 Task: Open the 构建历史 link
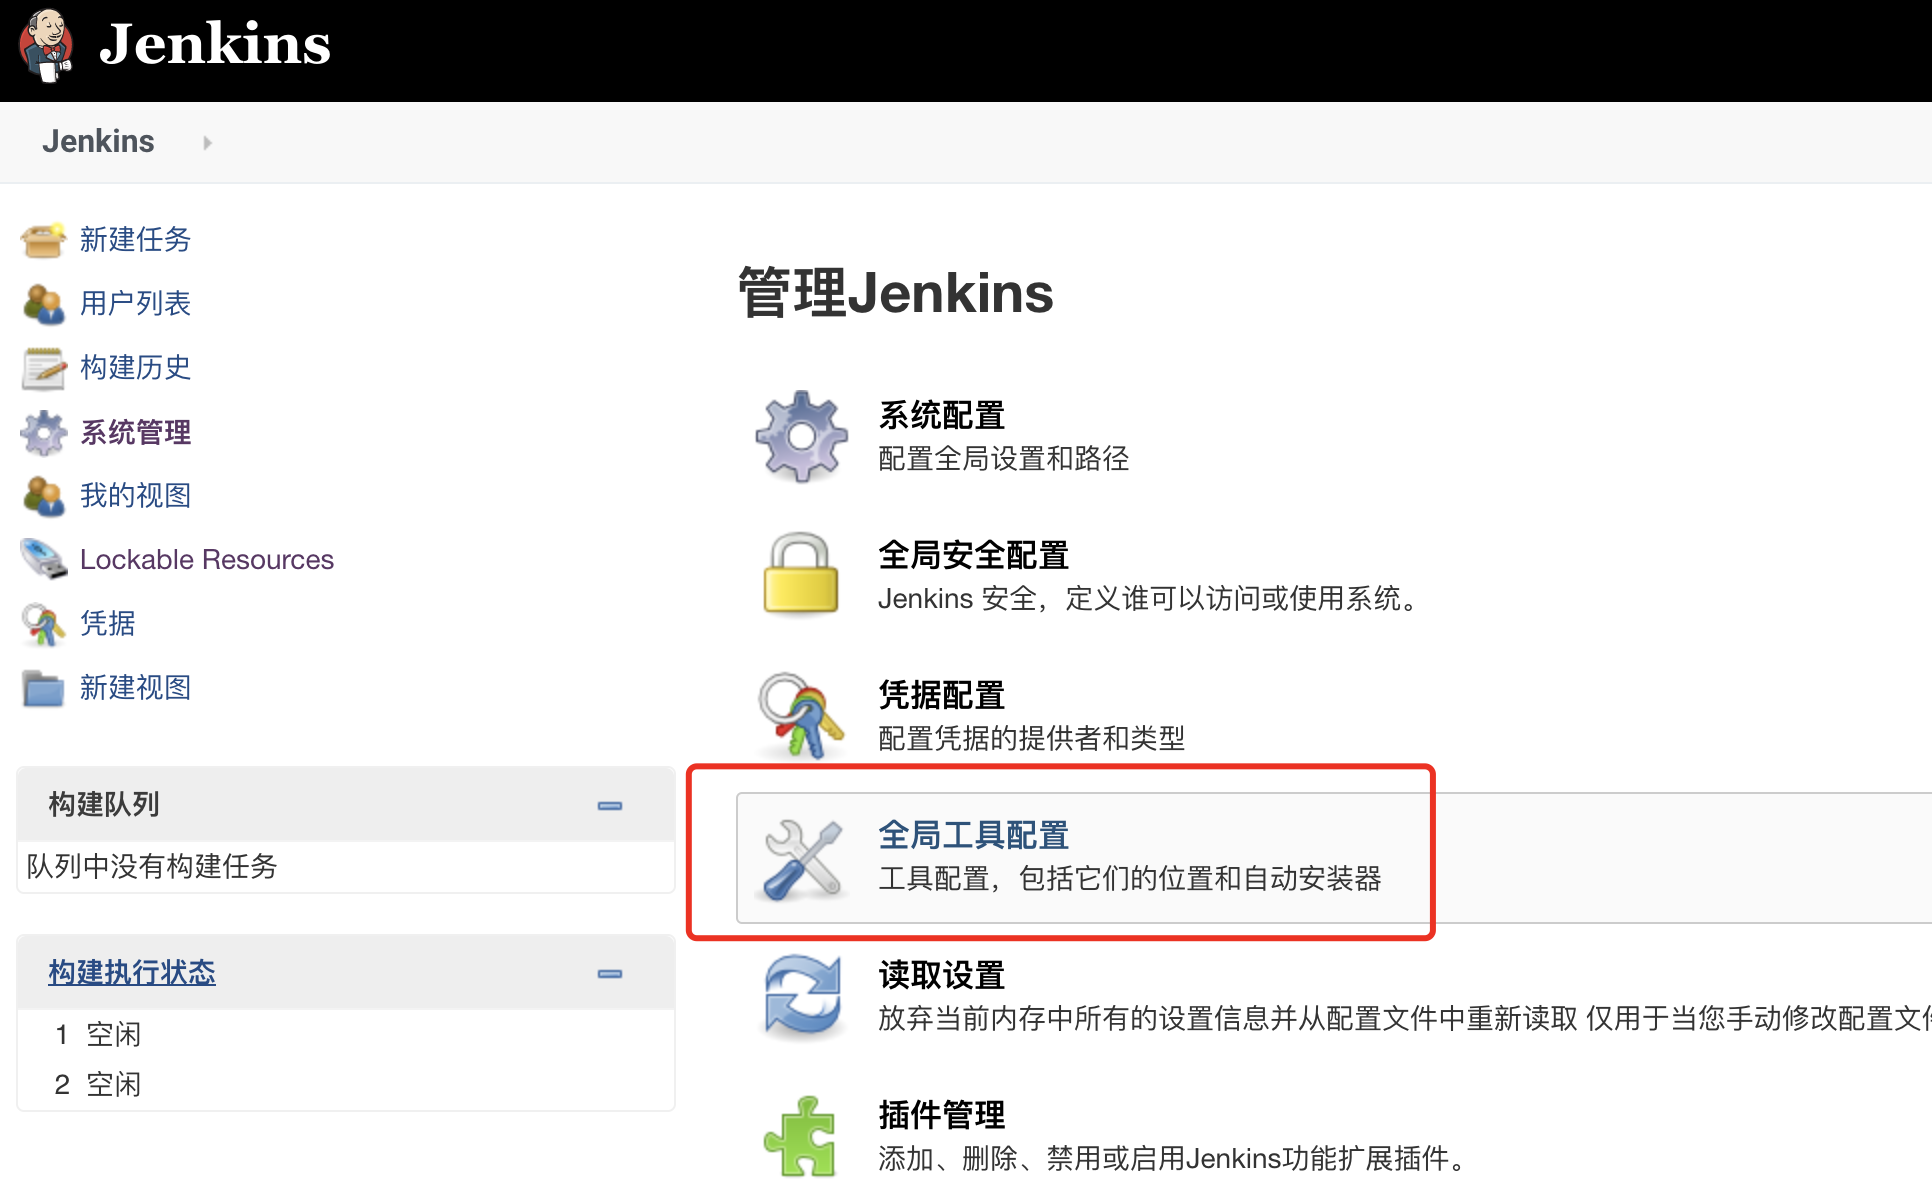pos(135,368)
